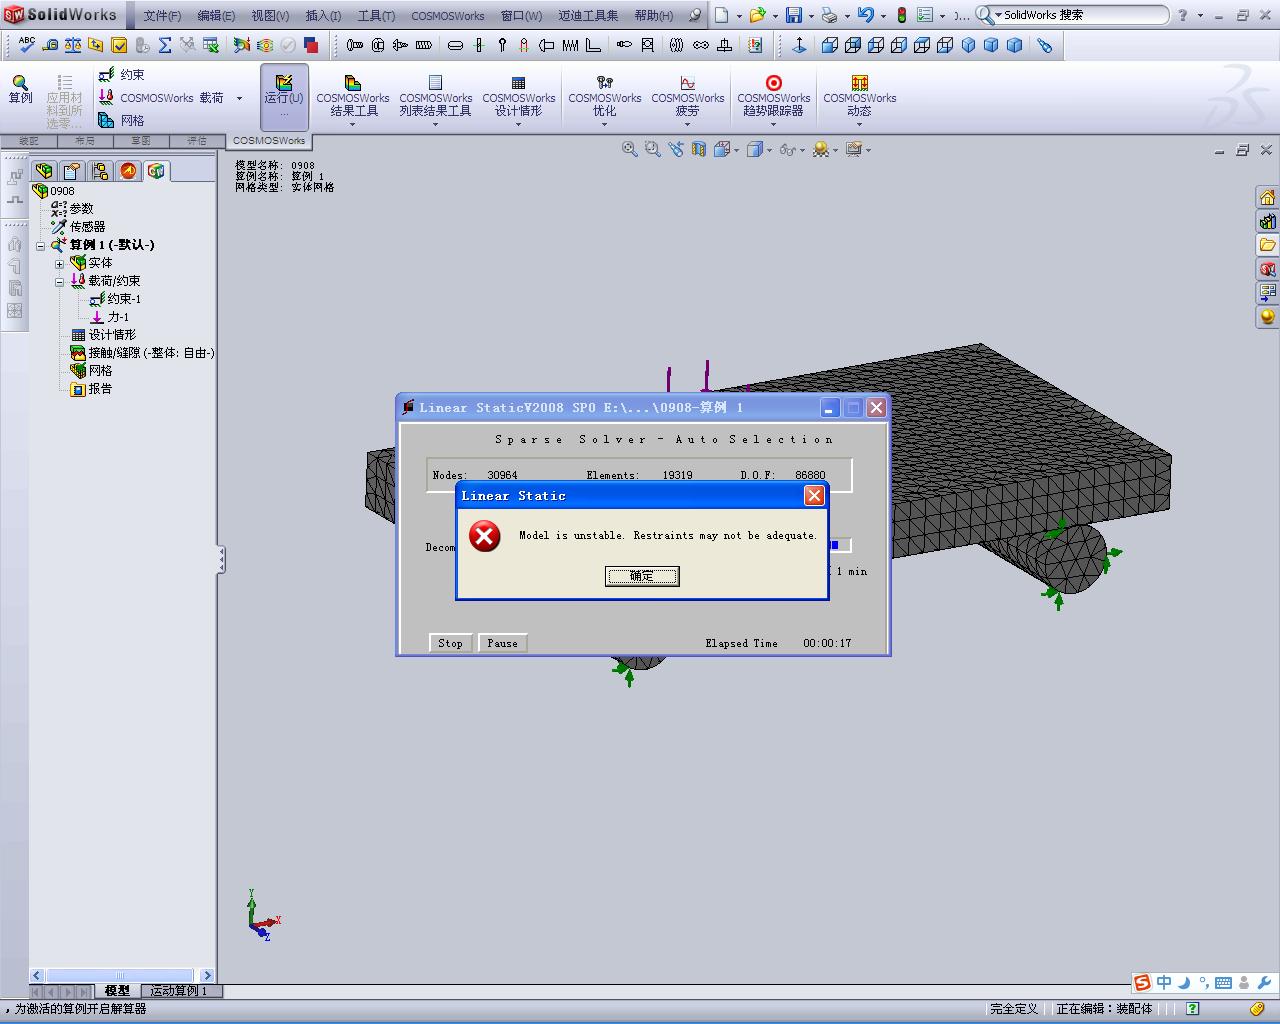Click the 网格 mesh ribbon button
The width and height of the screenshot is (1280, 1024).
[122, 120]
